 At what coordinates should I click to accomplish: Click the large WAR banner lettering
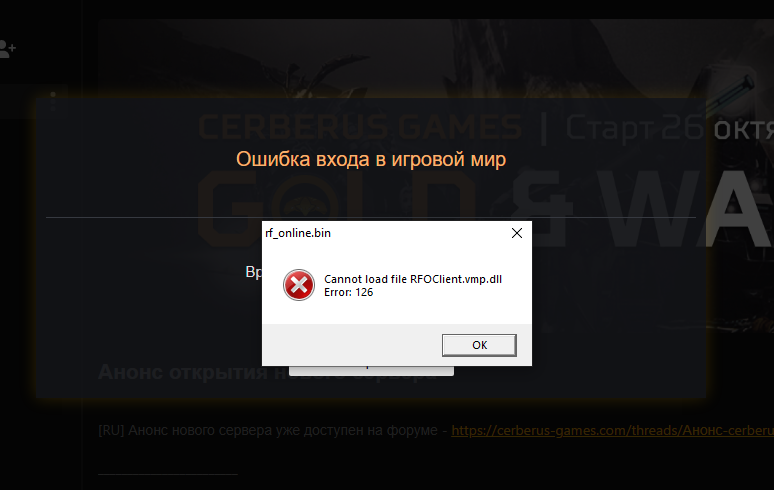pyautogui.click(x=686, y=208)
